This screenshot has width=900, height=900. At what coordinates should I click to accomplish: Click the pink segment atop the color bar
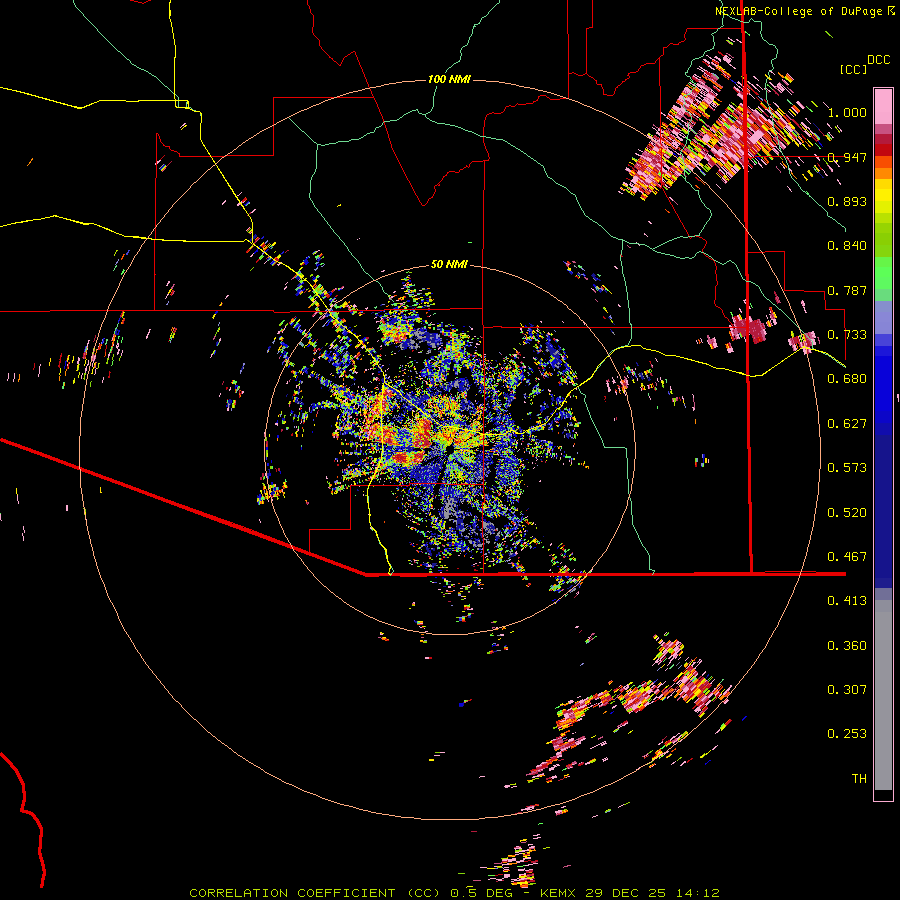(x=883, y=106)
